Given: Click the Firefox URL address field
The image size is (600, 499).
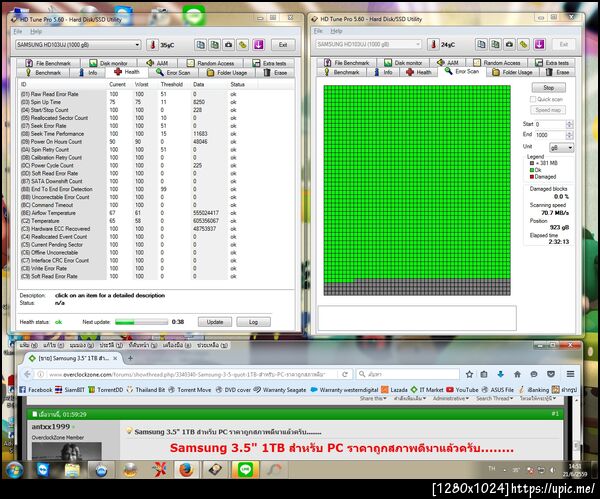Looking at the screenshot, I should click(186, 374).
